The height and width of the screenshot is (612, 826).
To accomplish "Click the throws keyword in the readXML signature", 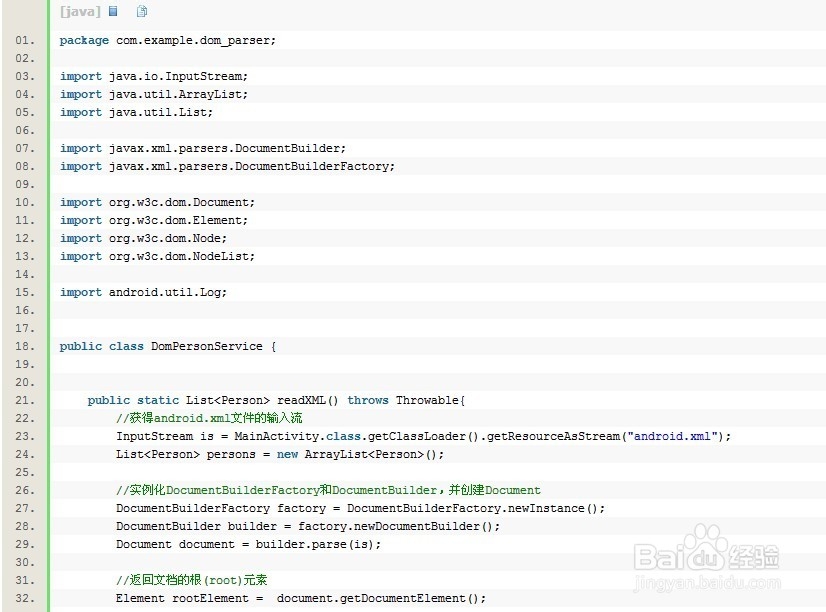I will pos(368,400).
